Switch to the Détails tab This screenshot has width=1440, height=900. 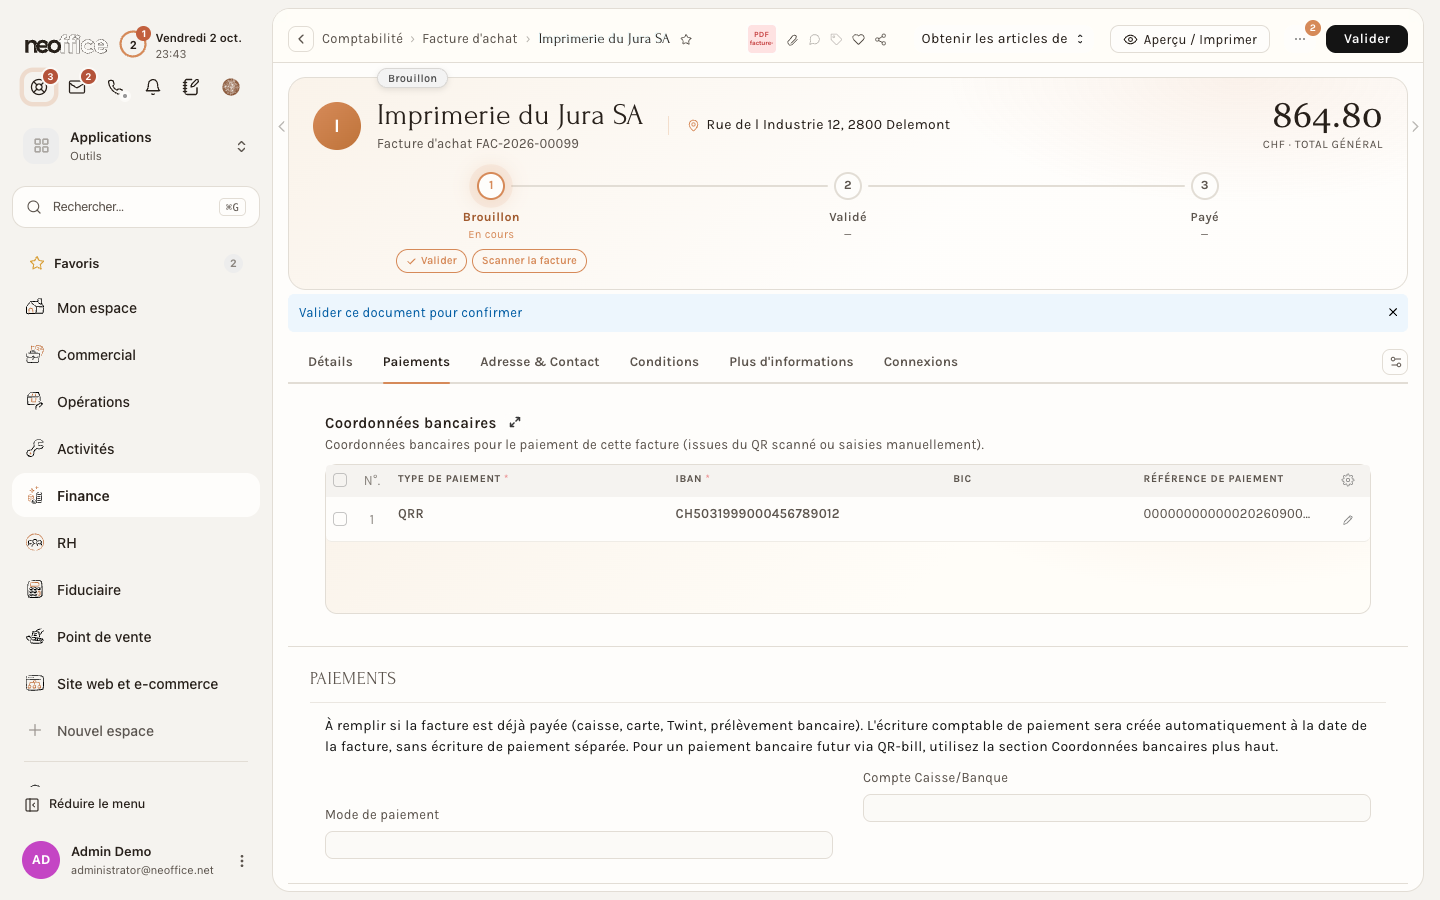click(x=330, y=362)
